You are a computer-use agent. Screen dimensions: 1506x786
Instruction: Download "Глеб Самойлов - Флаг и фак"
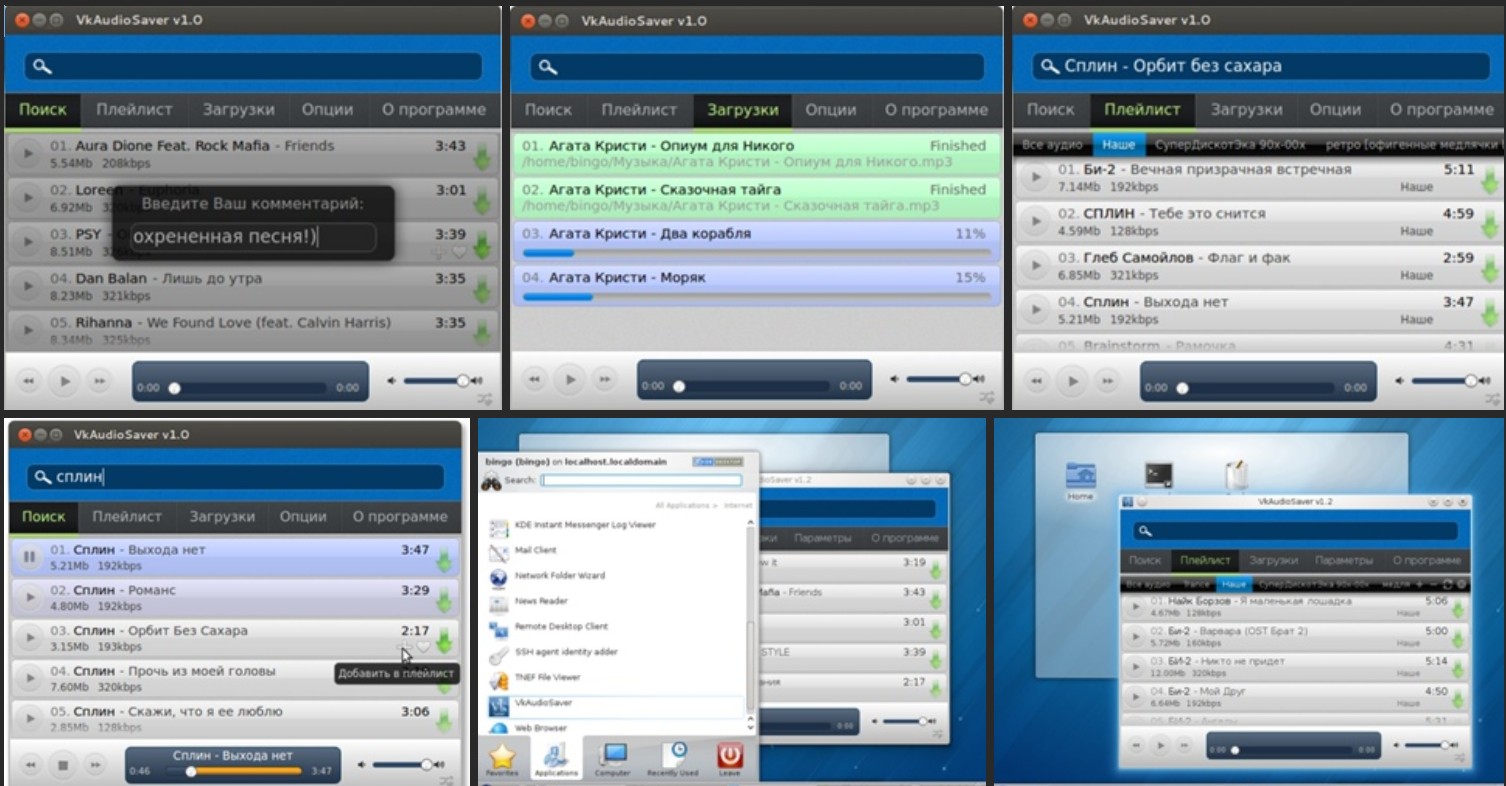tap(1490, 269)
